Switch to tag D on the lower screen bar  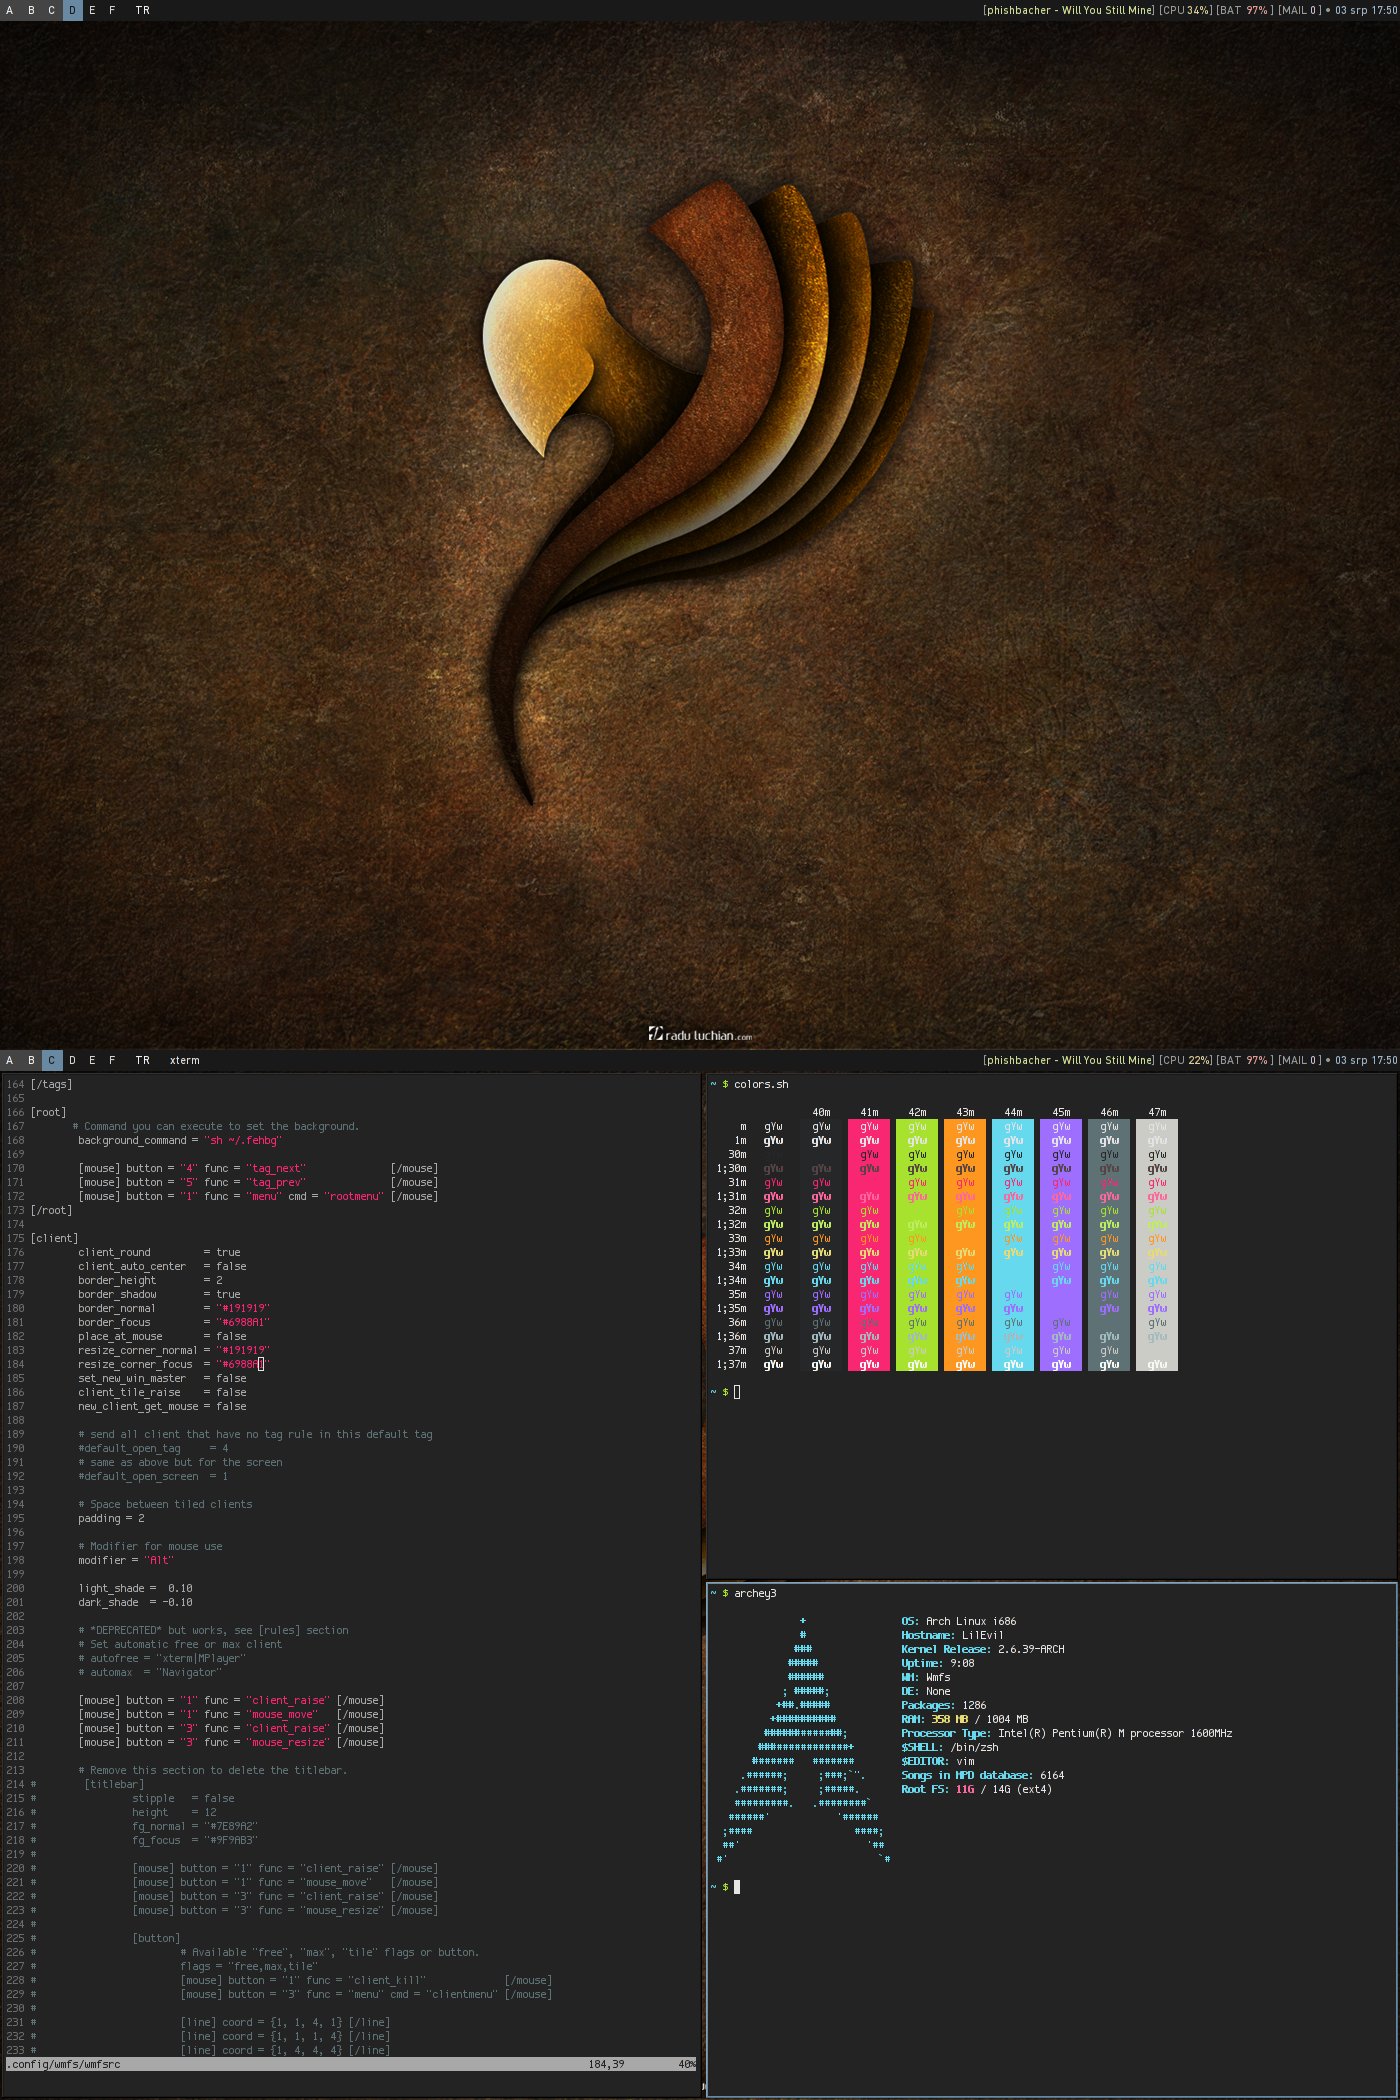[72, 1060]
